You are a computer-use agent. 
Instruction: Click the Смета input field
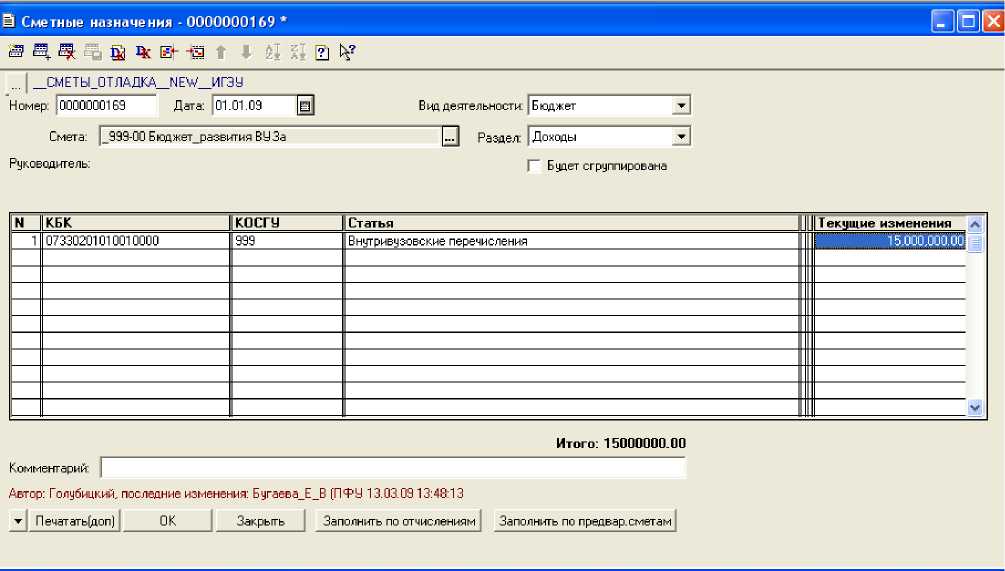[270, 137]
